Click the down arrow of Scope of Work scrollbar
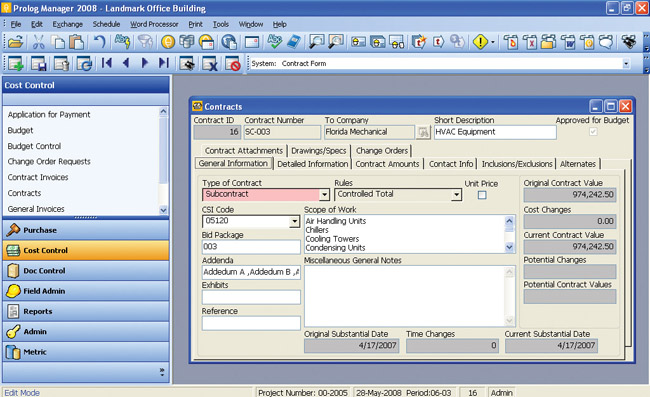The height and width of the screenshot is (397, 650). point(509,247)
